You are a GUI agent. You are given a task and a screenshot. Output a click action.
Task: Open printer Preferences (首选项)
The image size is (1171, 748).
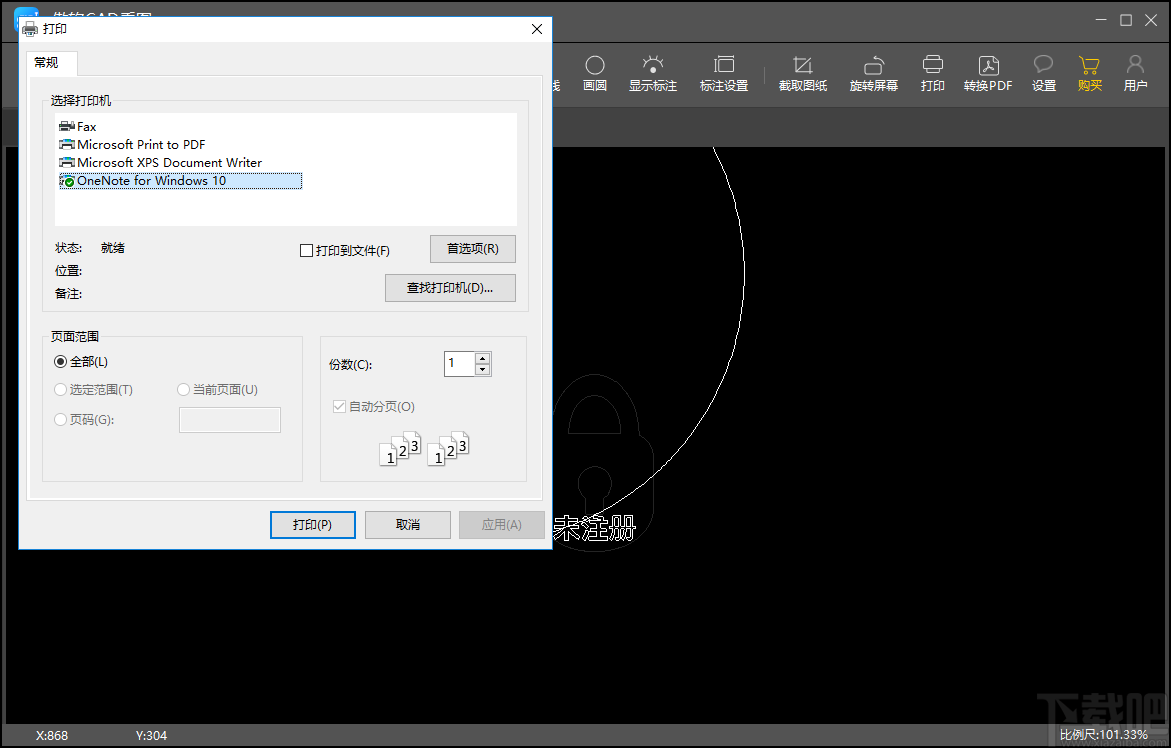point(473,249)
